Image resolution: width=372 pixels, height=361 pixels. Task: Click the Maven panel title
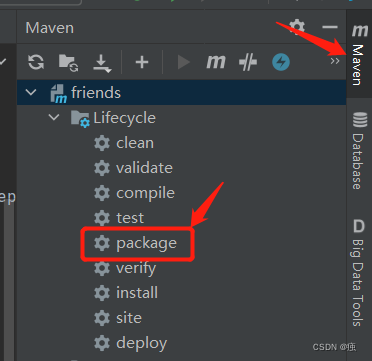(50, 28)
